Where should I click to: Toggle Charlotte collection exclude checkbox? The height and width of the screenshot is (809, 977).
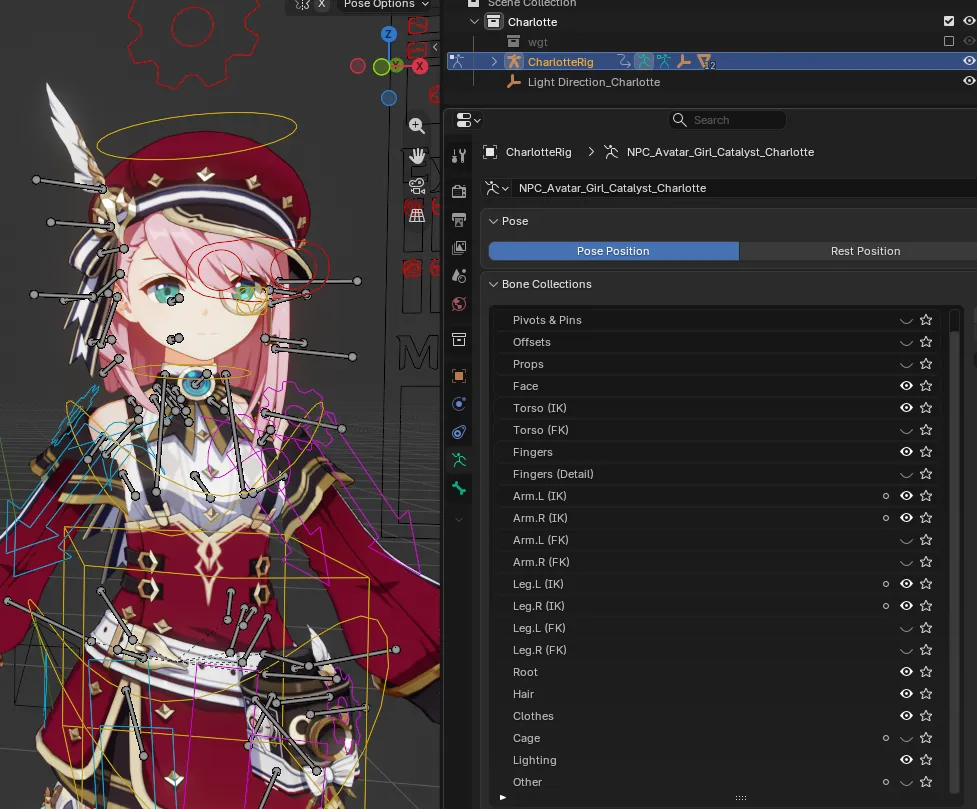pyautogui.click(x=949, y=21)
